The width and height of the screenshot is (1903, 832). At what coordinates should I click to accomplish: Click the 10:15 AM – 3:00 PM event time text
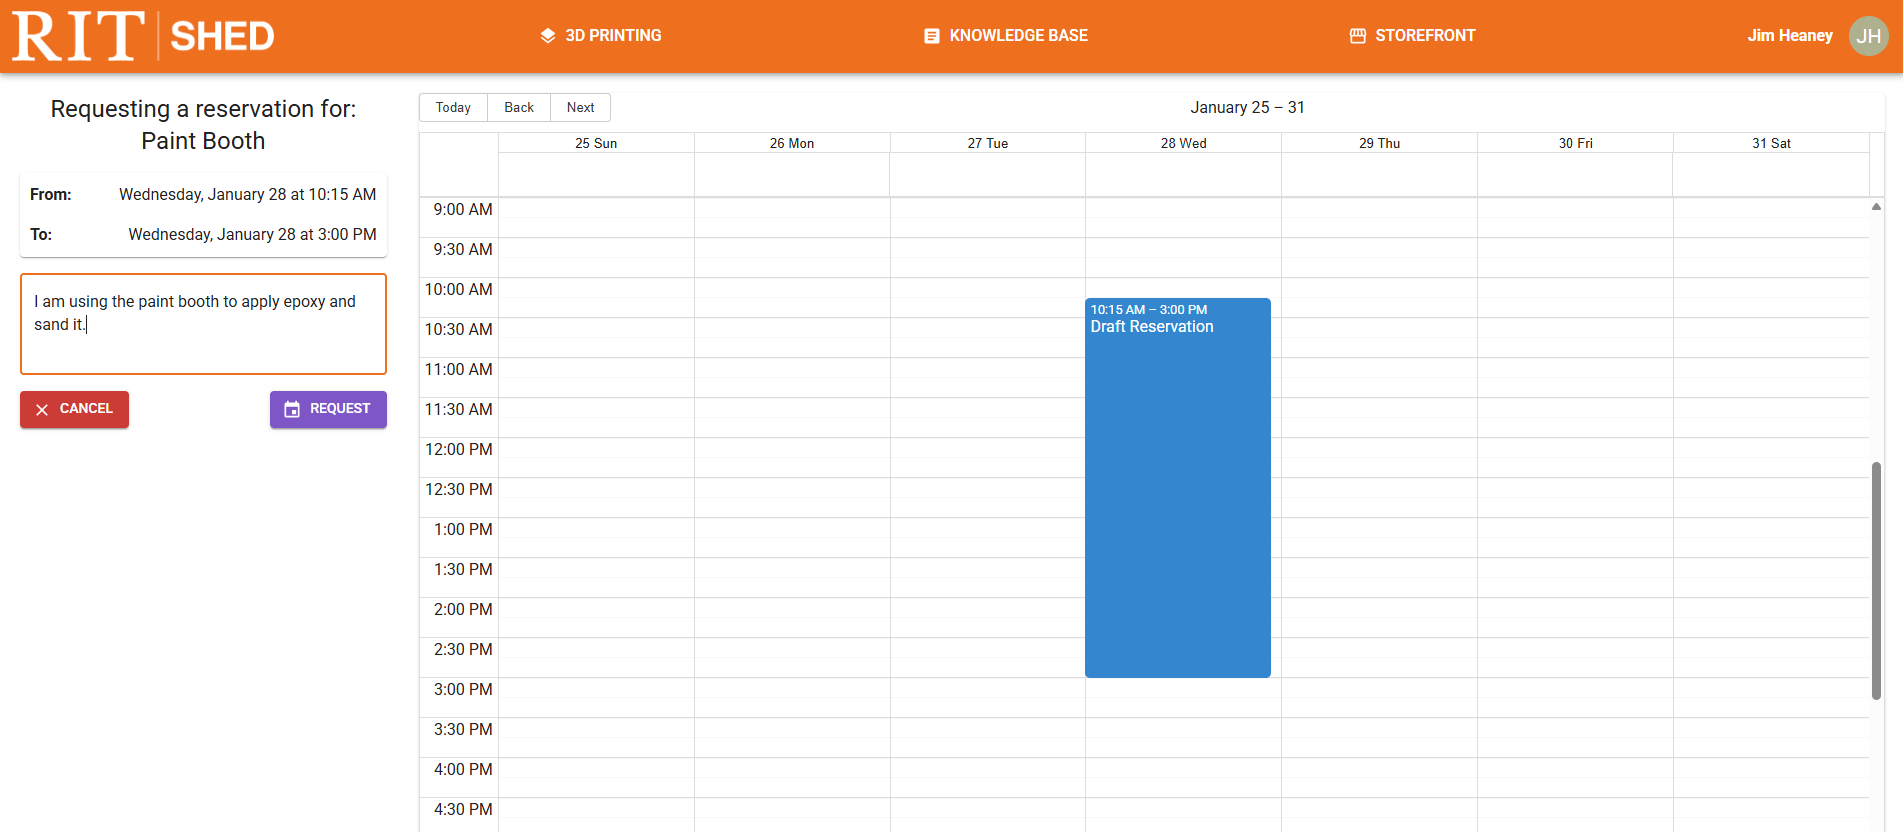tap(1149, 310)
